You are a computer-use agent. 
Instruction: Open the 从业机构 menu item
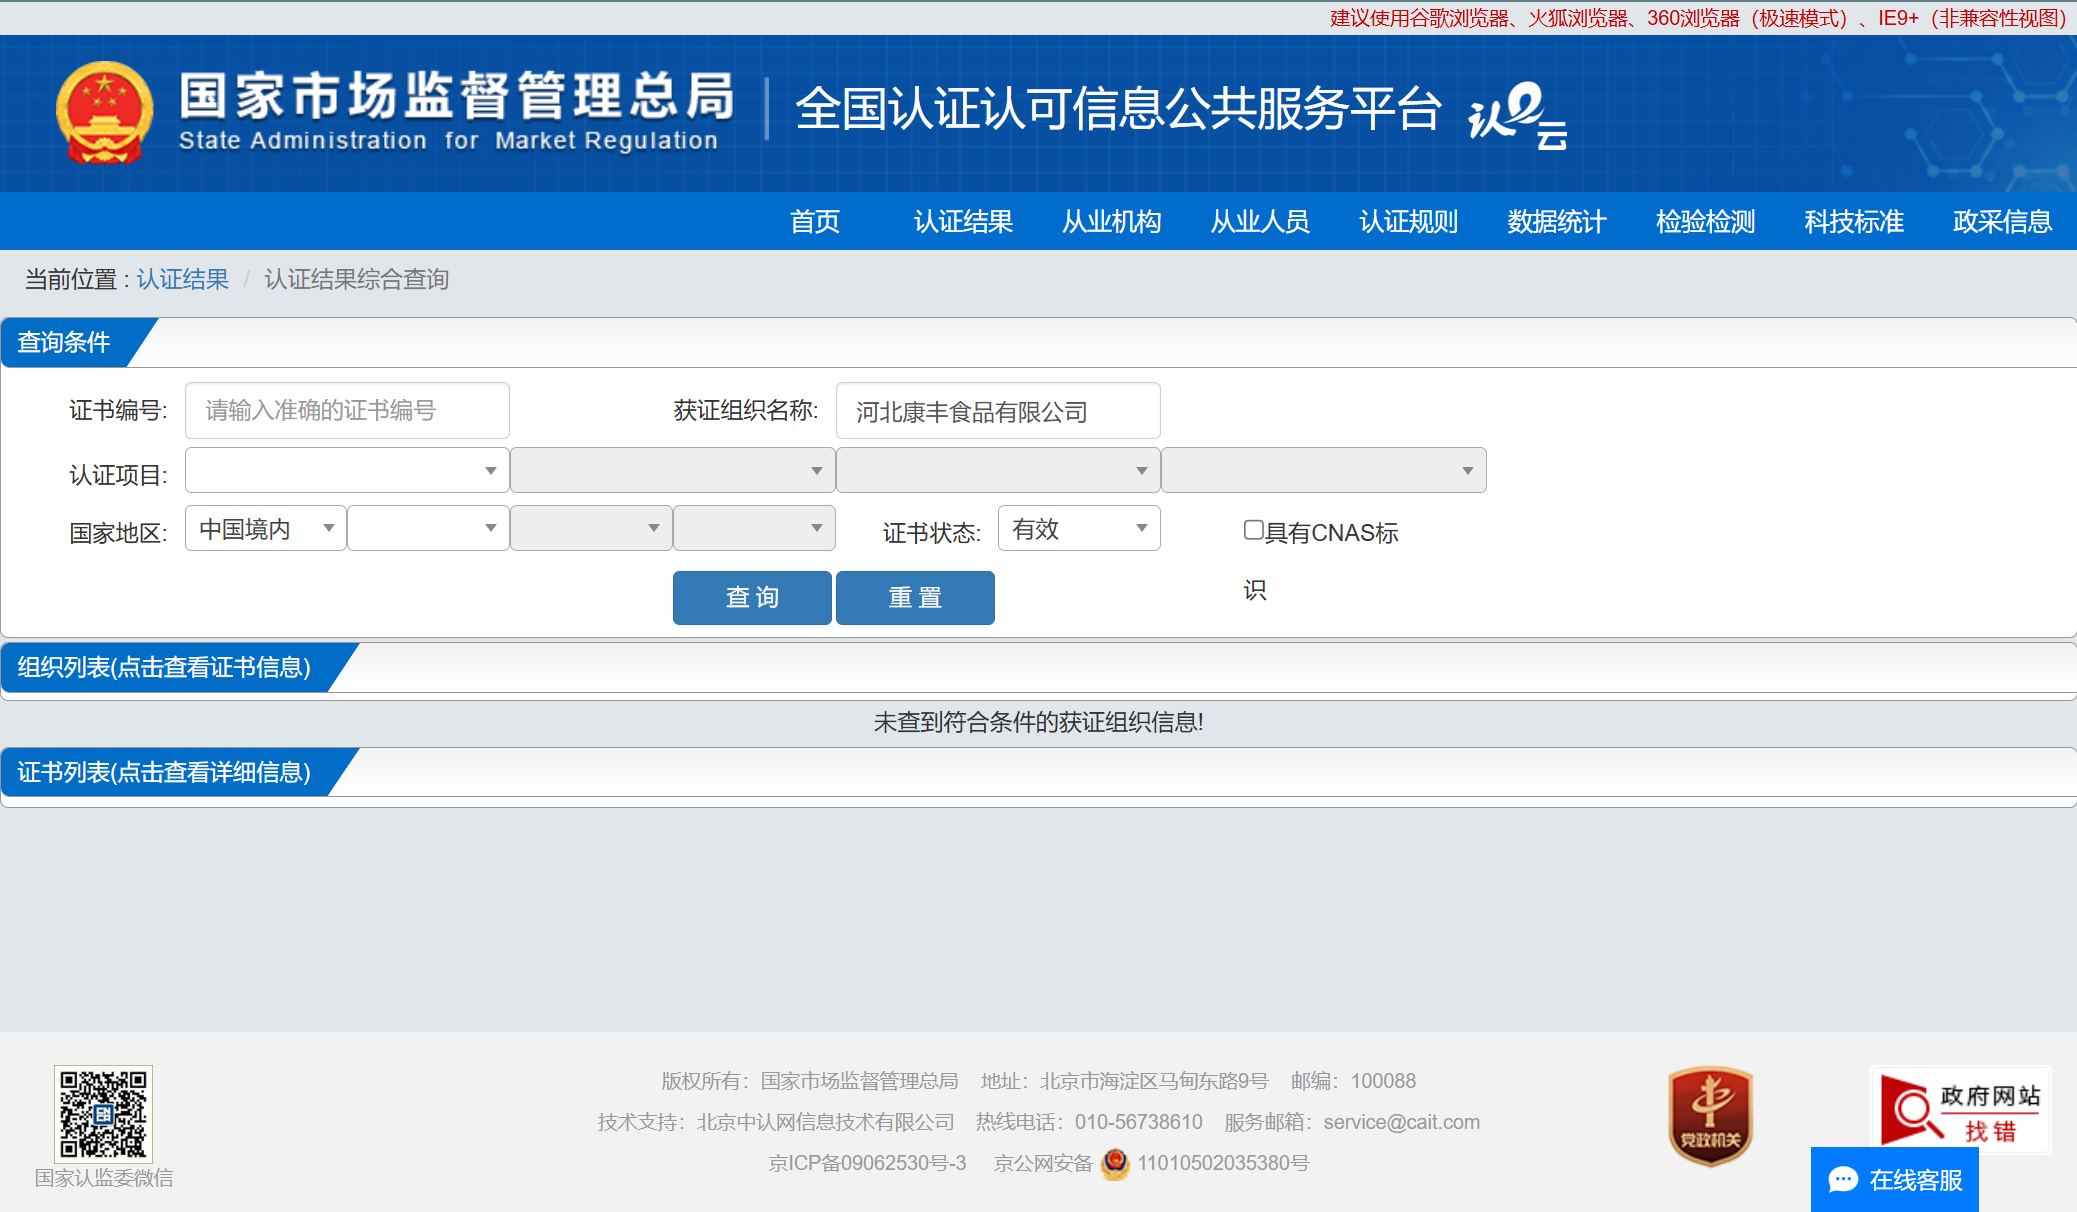click(1112, 221)
